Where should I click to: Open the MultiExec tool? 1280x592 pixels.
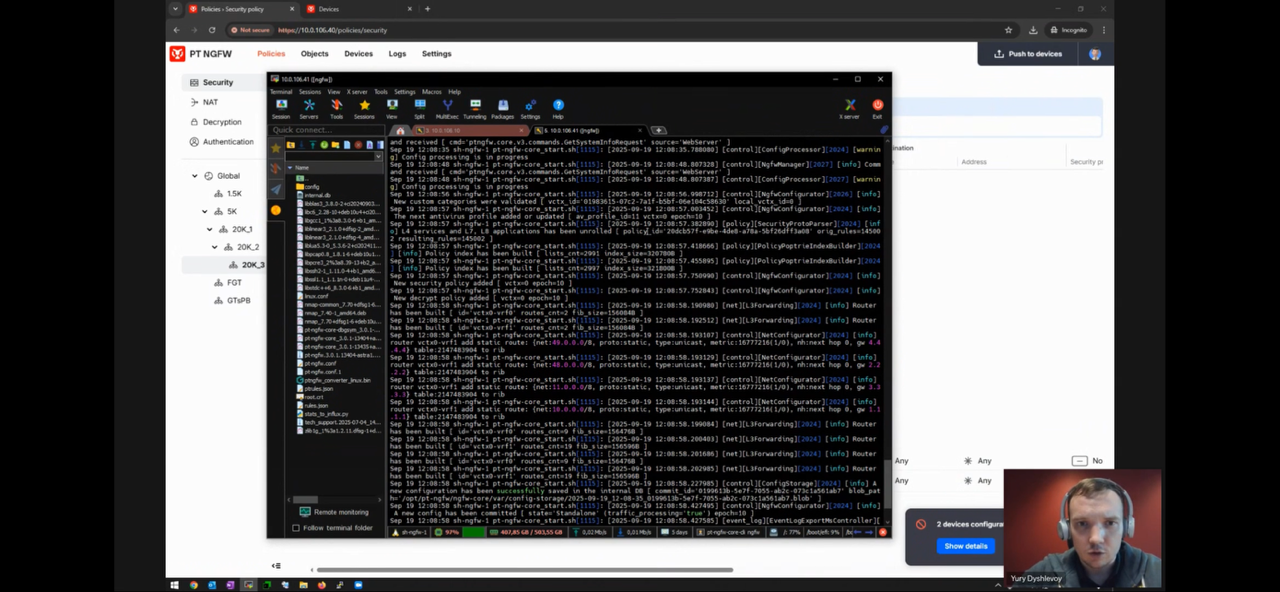447,108
